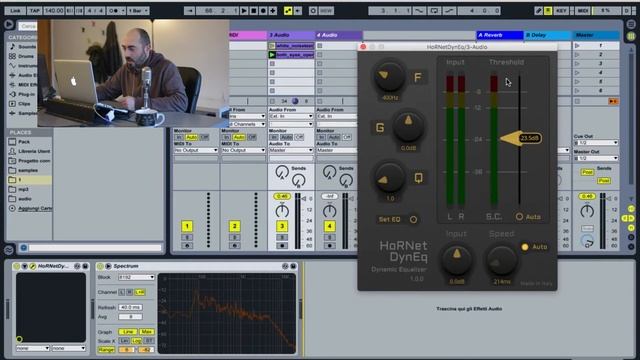Click the stop square in 4 Audio first slot

click(x=320, y=46)
